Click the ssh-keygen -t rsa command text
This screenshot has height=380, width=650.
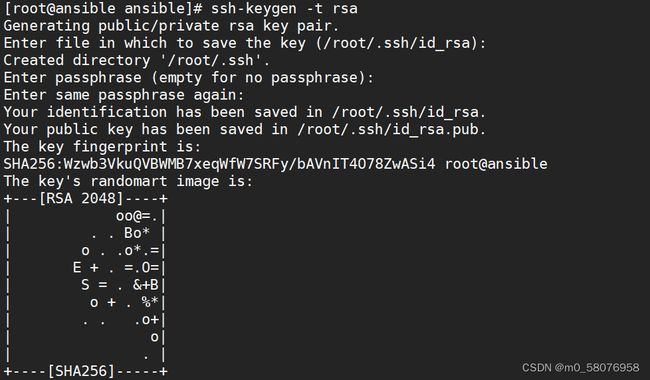click(284, 9)
